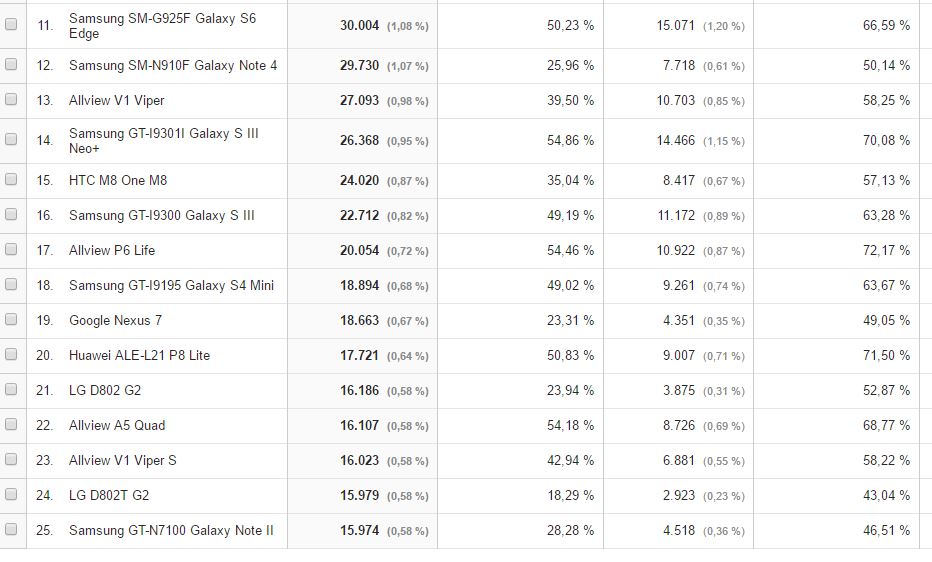This screenshot has width=932, height=562.
Task: Check the LG D802 G2 row box
Action: click(11, 390)
